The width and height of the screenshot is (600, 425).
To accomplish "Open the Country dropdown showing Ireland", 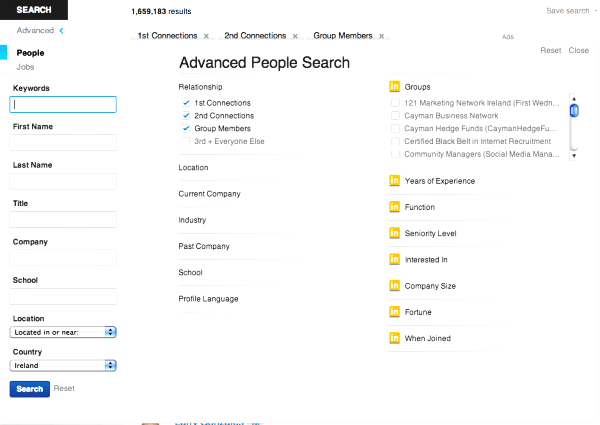I will tap(63, 365).
